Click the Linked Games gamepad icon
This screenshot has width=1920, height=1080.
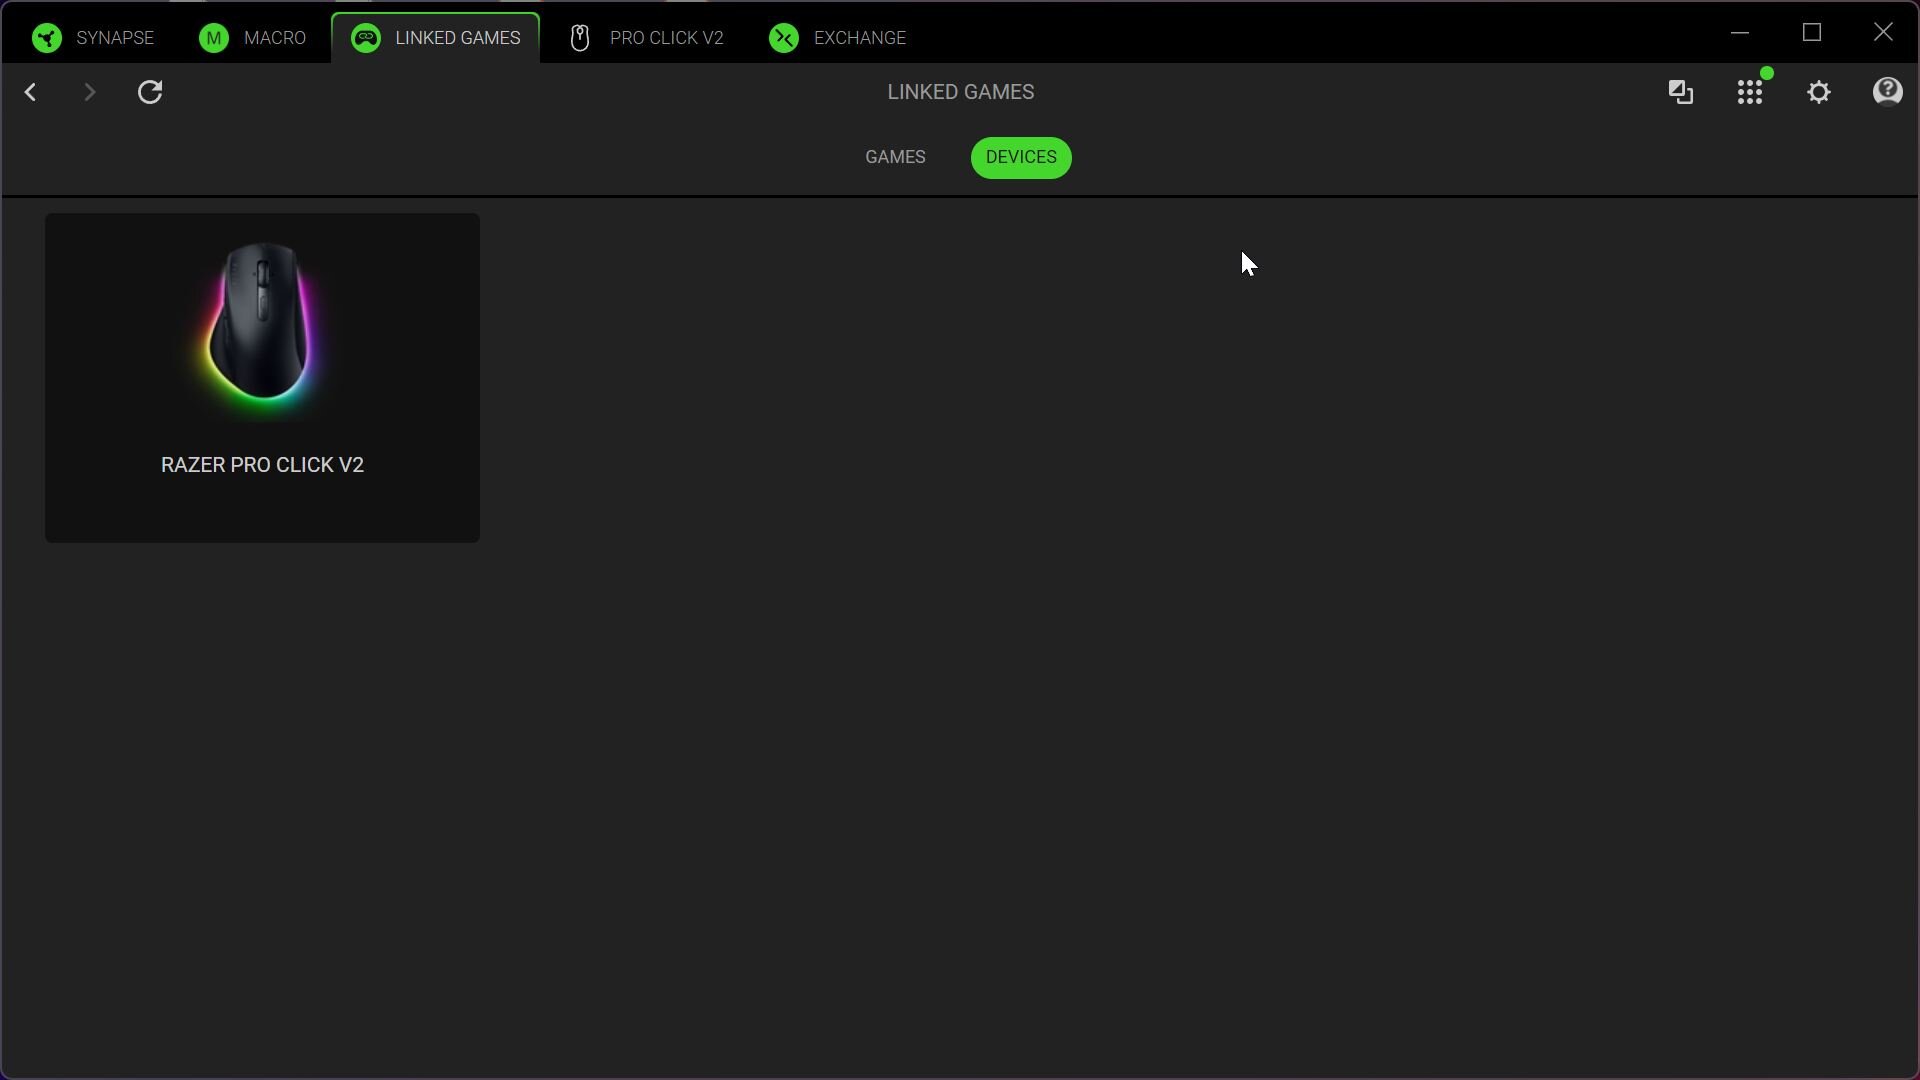click(366, 38)
